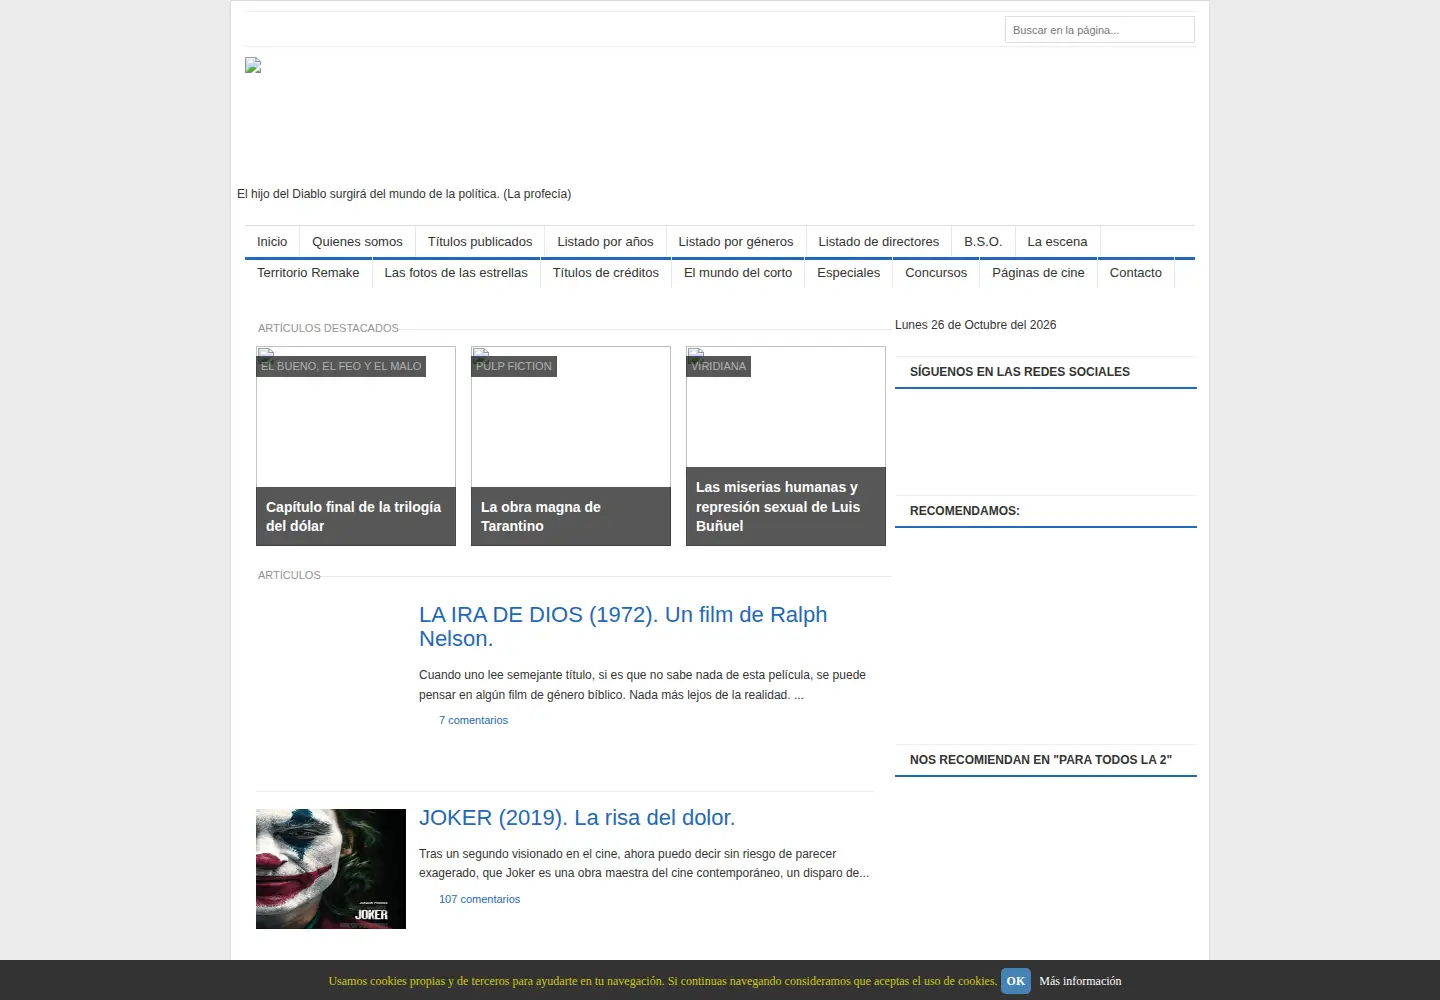Click the 'EL BUENO, EL FEO Y EL MALO' label
The height and width of the screenshot is (1000, 1440).
[341, 366]
